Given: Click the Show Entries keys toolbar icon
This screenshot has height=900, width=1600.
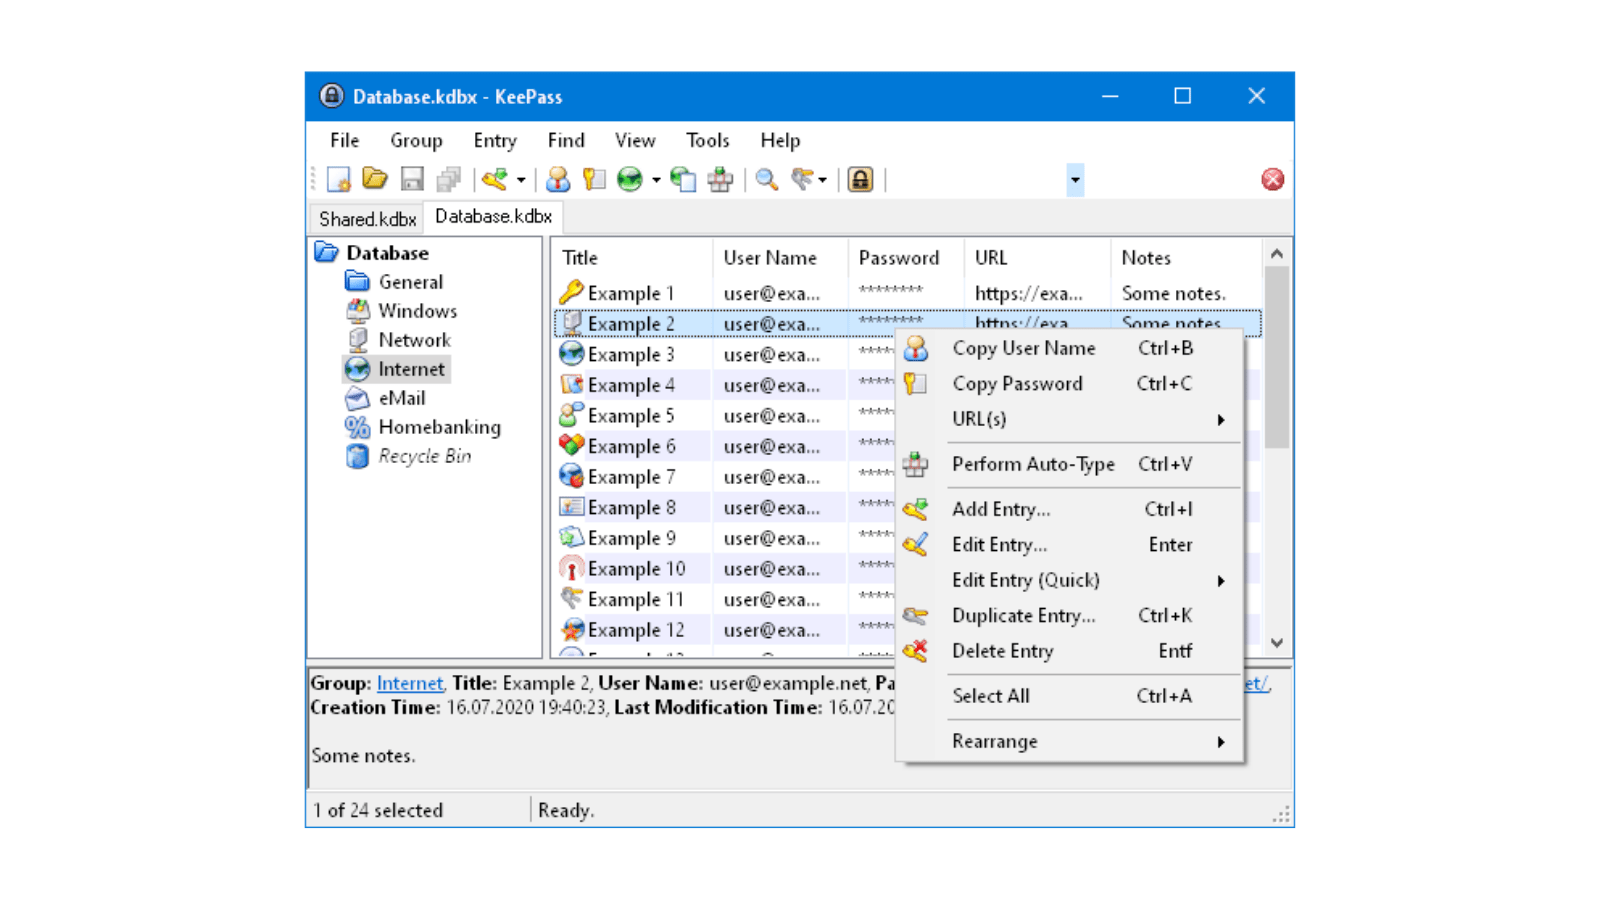Looking at the screenshot, I should click(802, 179).
